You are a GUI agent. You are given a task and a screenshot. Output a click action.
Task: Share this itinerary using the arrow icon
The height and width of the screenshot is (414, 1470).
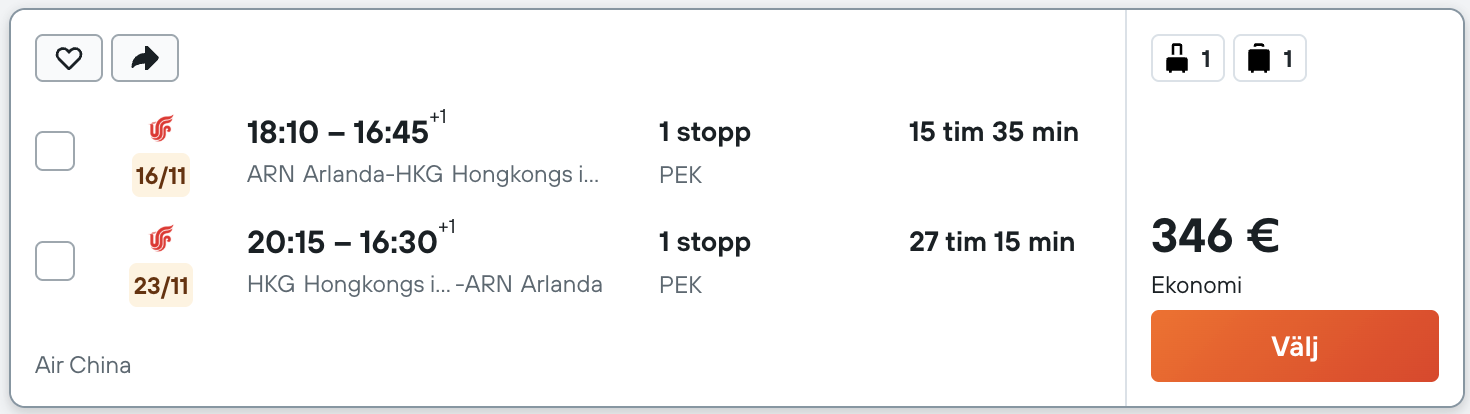pyautogui.click(x=145, y=59)
